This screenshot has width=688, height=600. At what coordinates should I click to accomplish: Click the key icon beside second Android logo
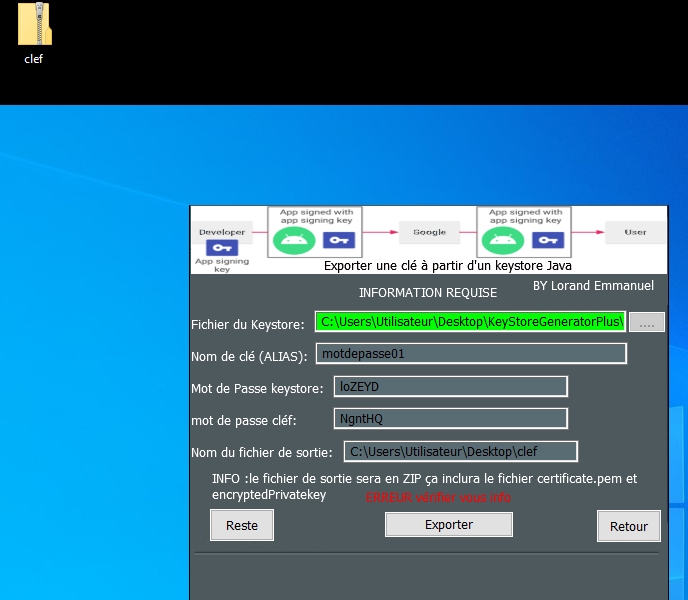(x=546, y=240)
